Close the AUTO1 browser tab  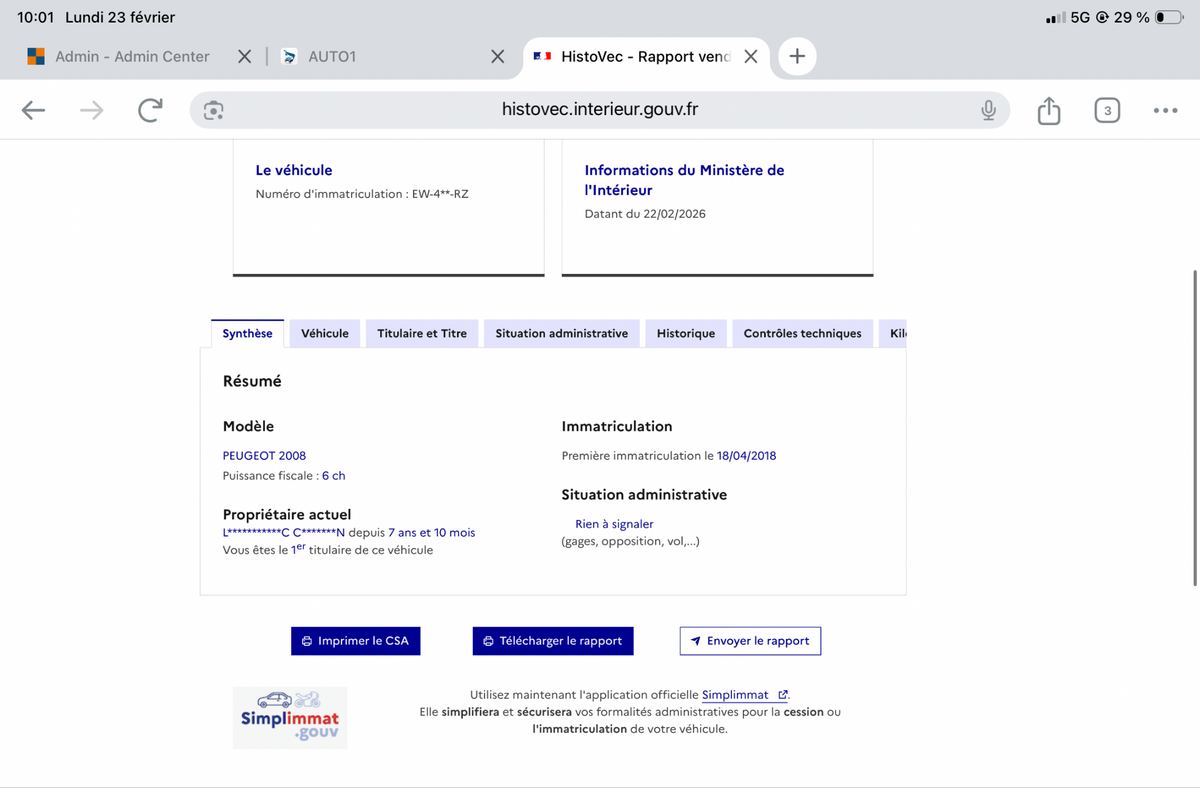tap(497, 57)
